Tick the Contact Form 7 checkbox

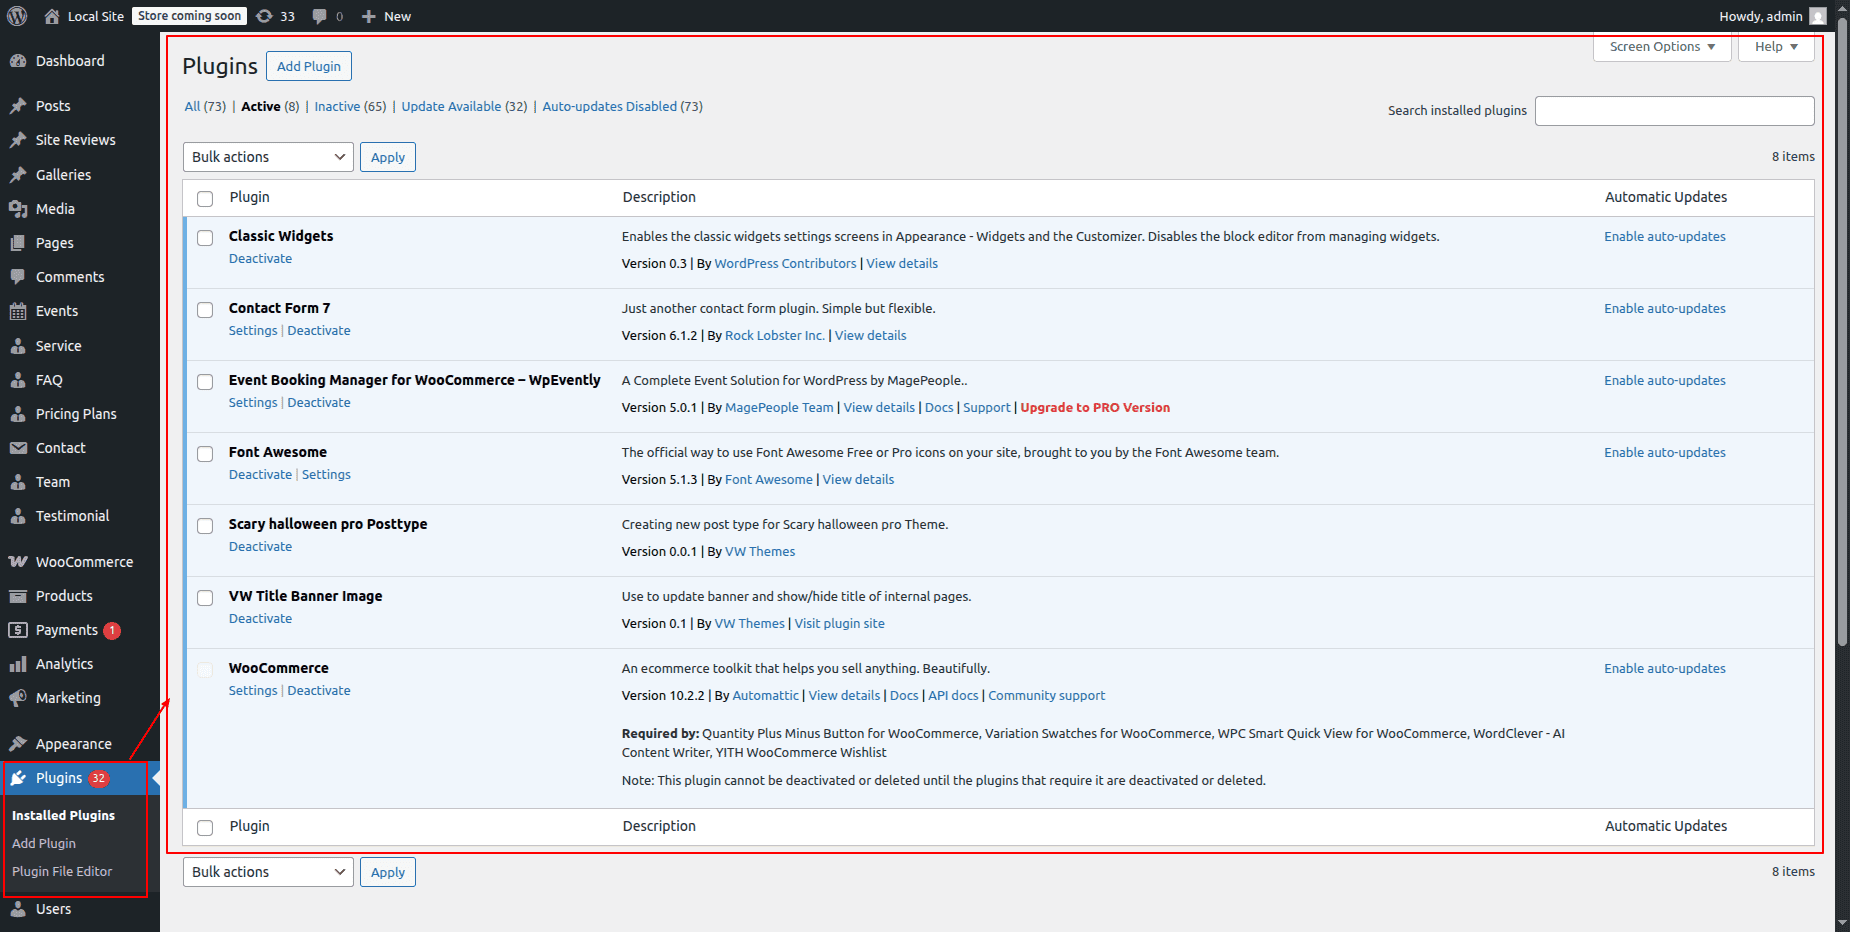tap(205, 310)
